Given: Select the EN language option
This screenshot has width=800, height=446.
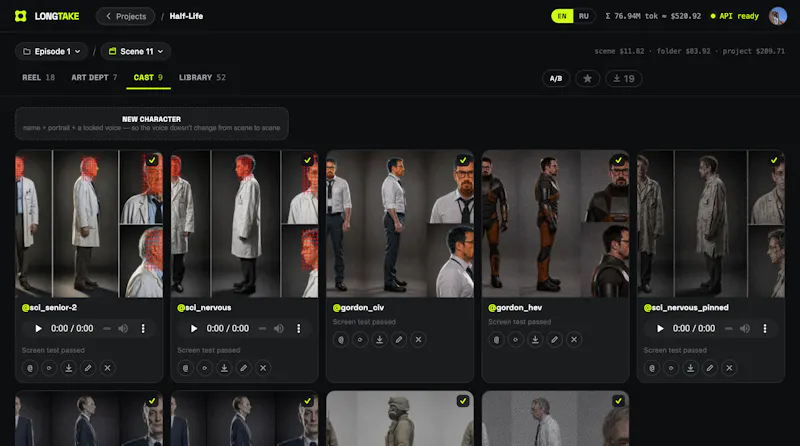Looking at the screenshot, I should point(562,16).
